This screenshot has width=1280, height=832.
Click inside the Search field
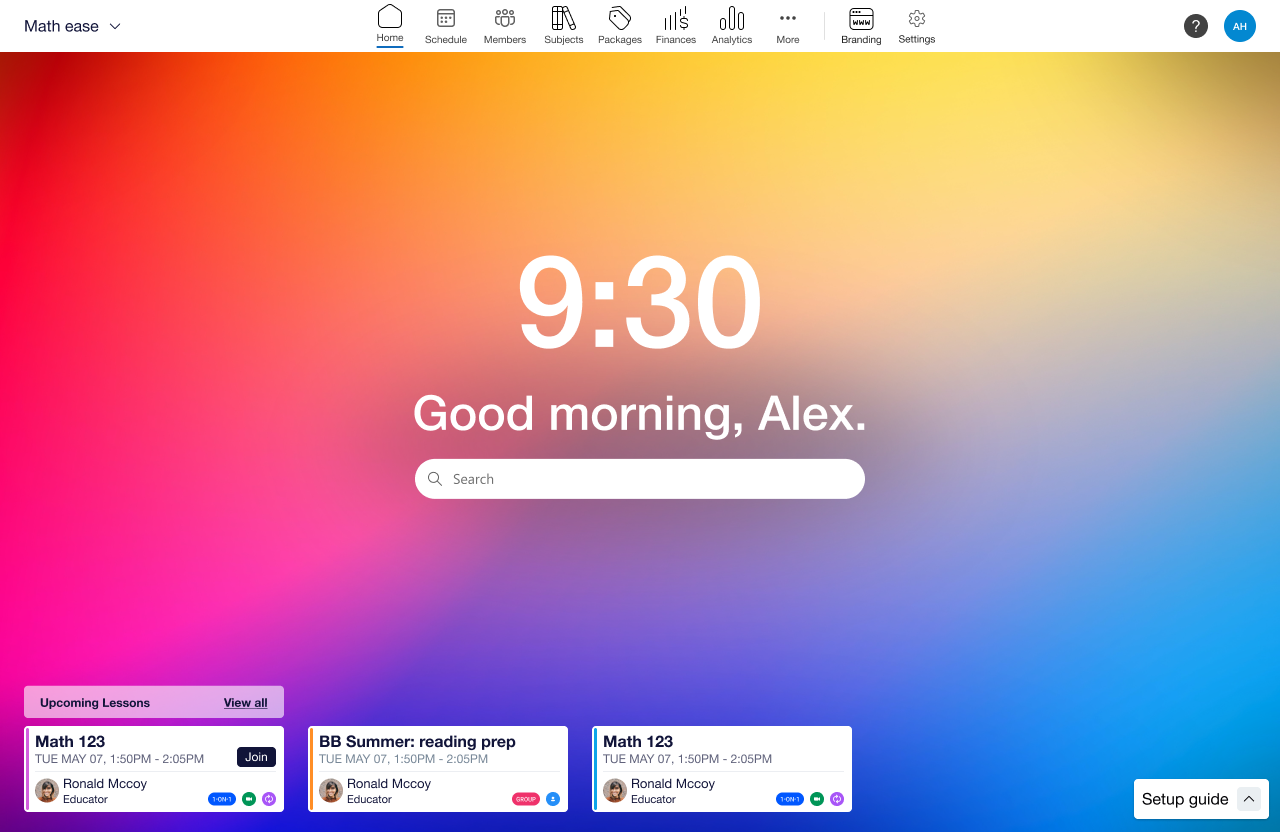(x=639, y=479)
